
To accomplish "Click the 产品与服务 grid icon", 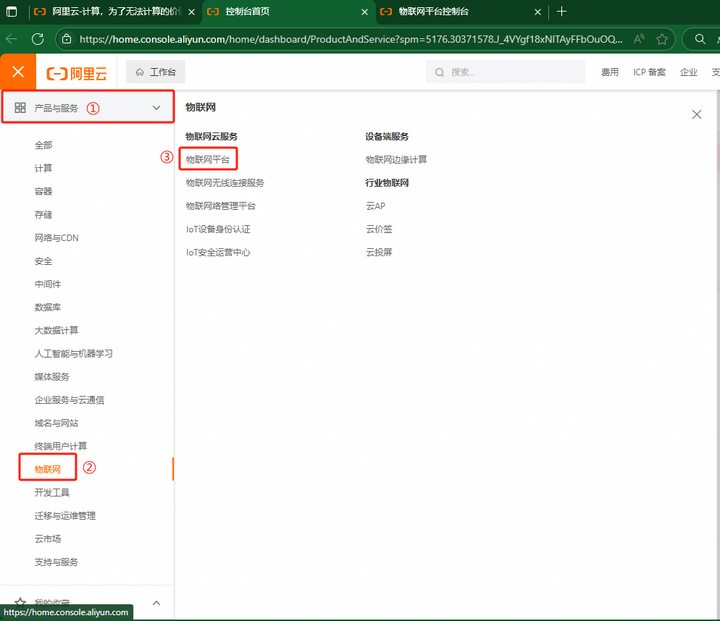I will click(20, 107).
